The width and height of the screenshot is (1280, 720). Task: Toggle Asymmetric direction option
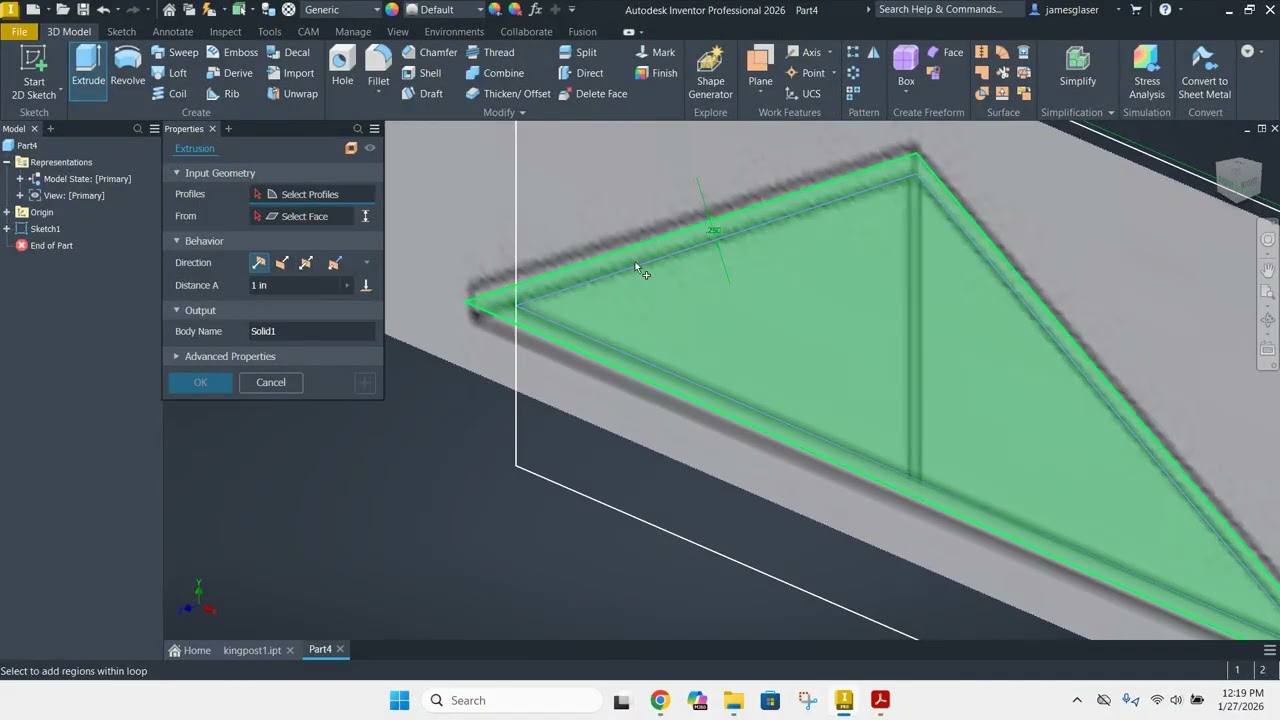(x=334, y=263)
